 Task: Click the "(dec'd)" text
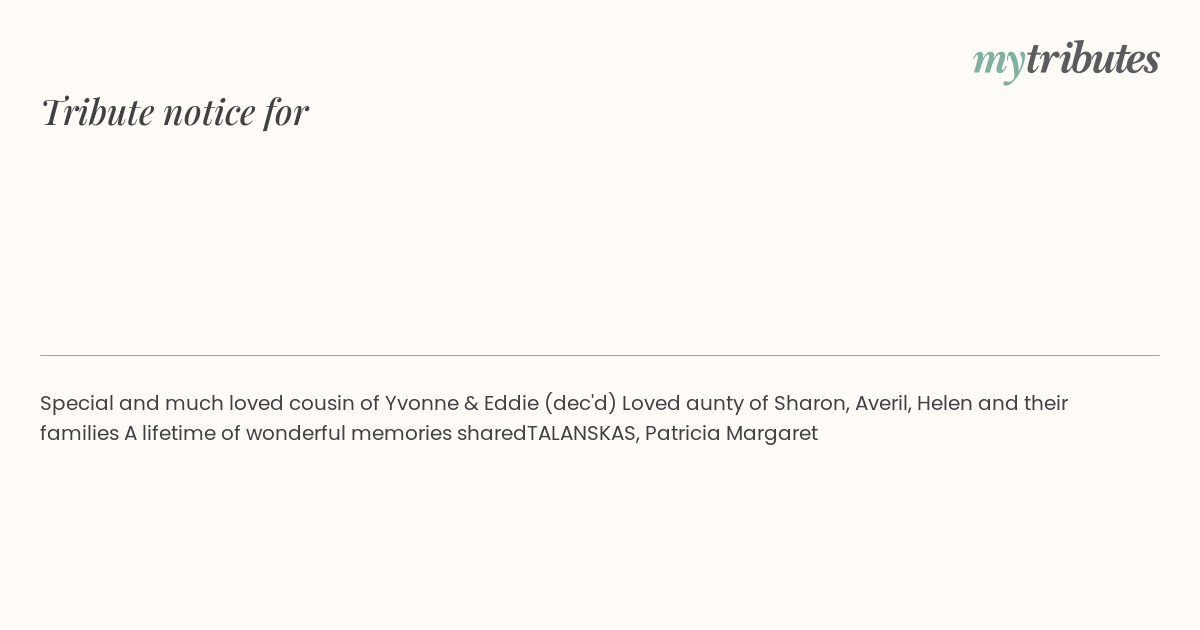[580, 404]
